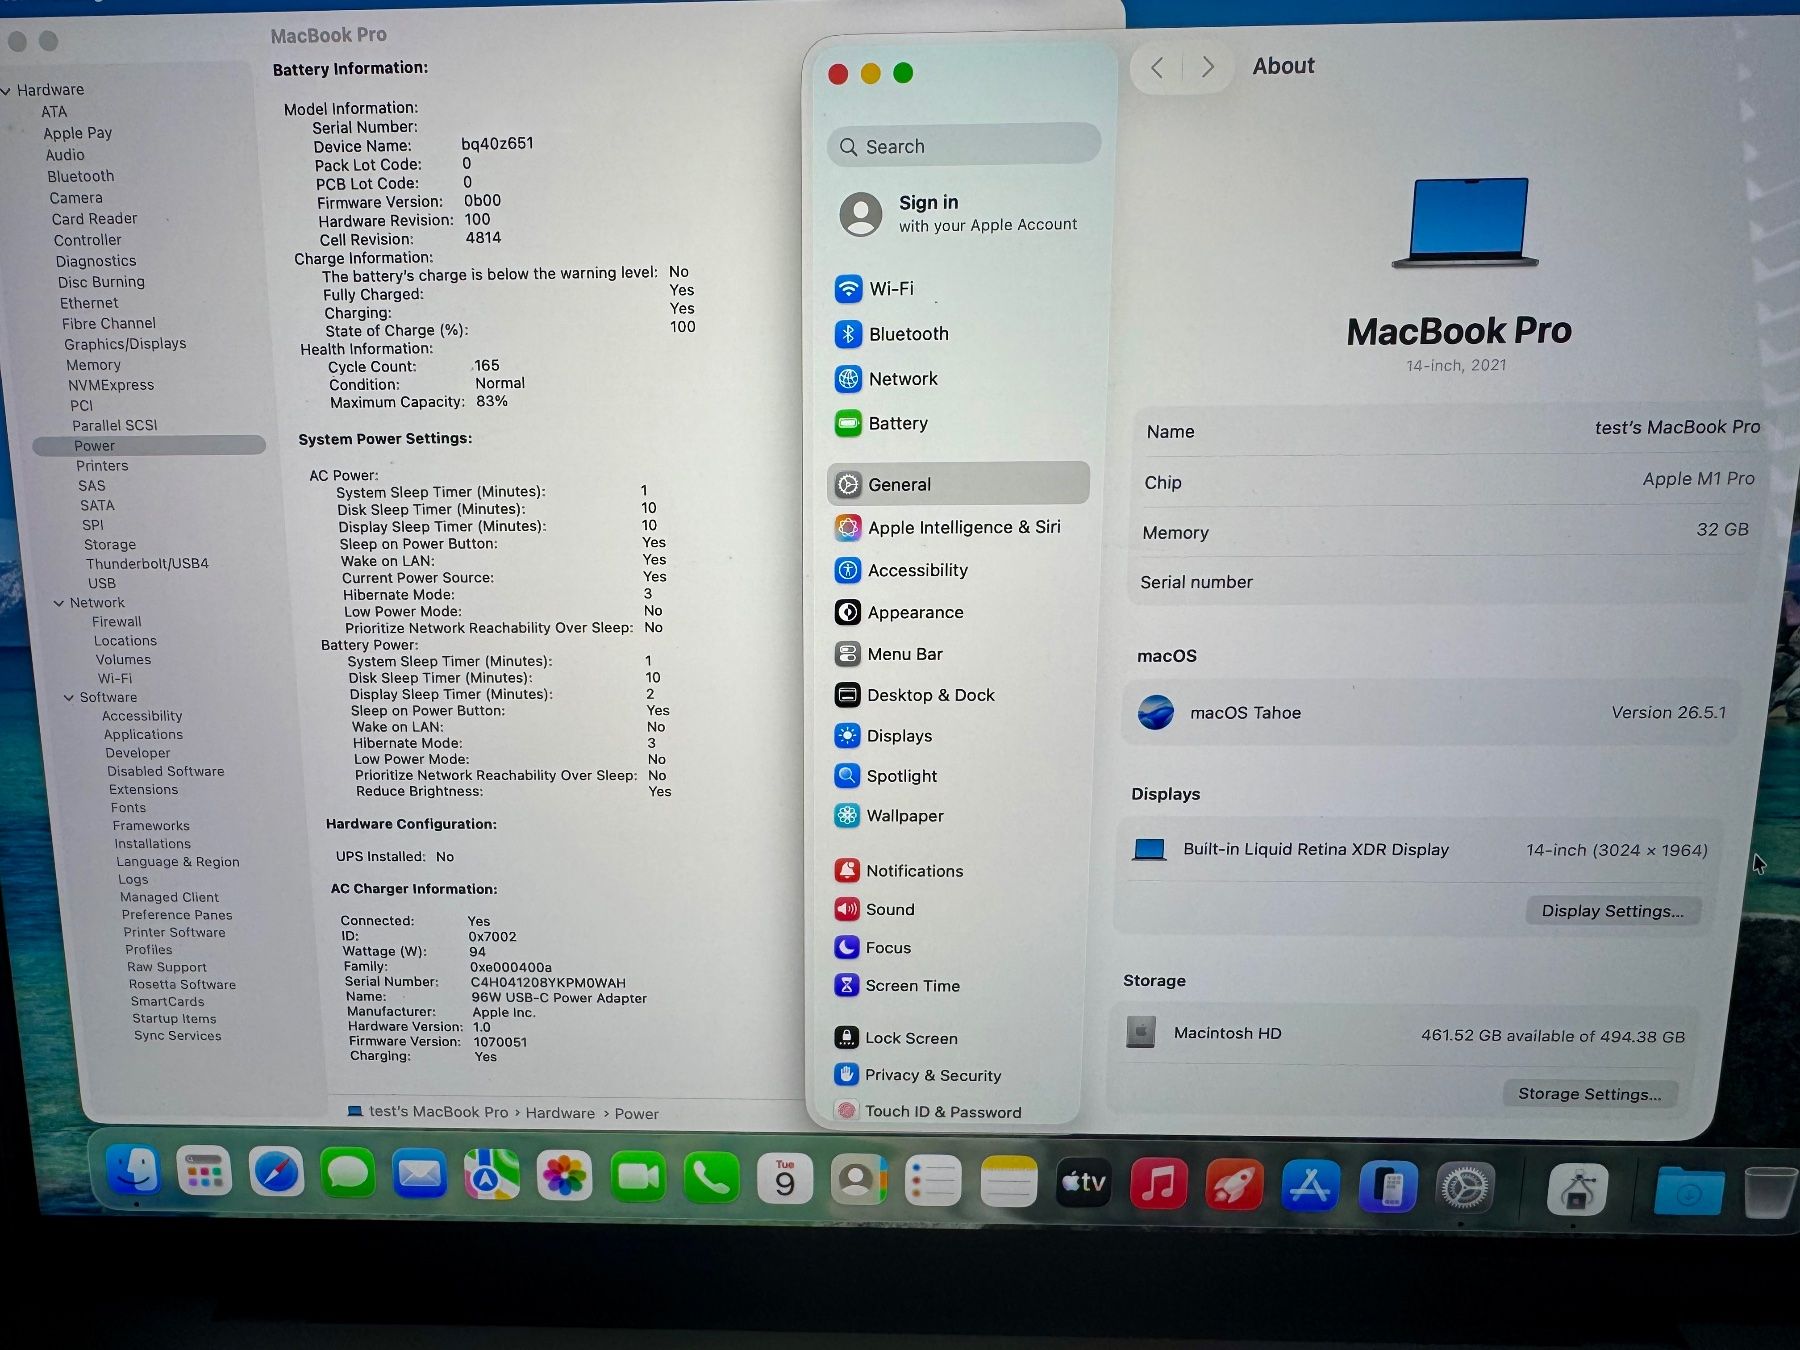Screen dimensions: 1800x1350
Task: Open Photos from the Dock
Action: 564,1177
